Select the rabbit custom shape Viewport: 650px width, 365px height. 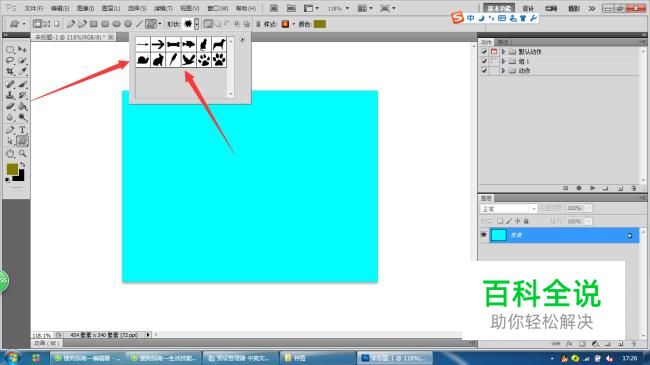(158, 60)
